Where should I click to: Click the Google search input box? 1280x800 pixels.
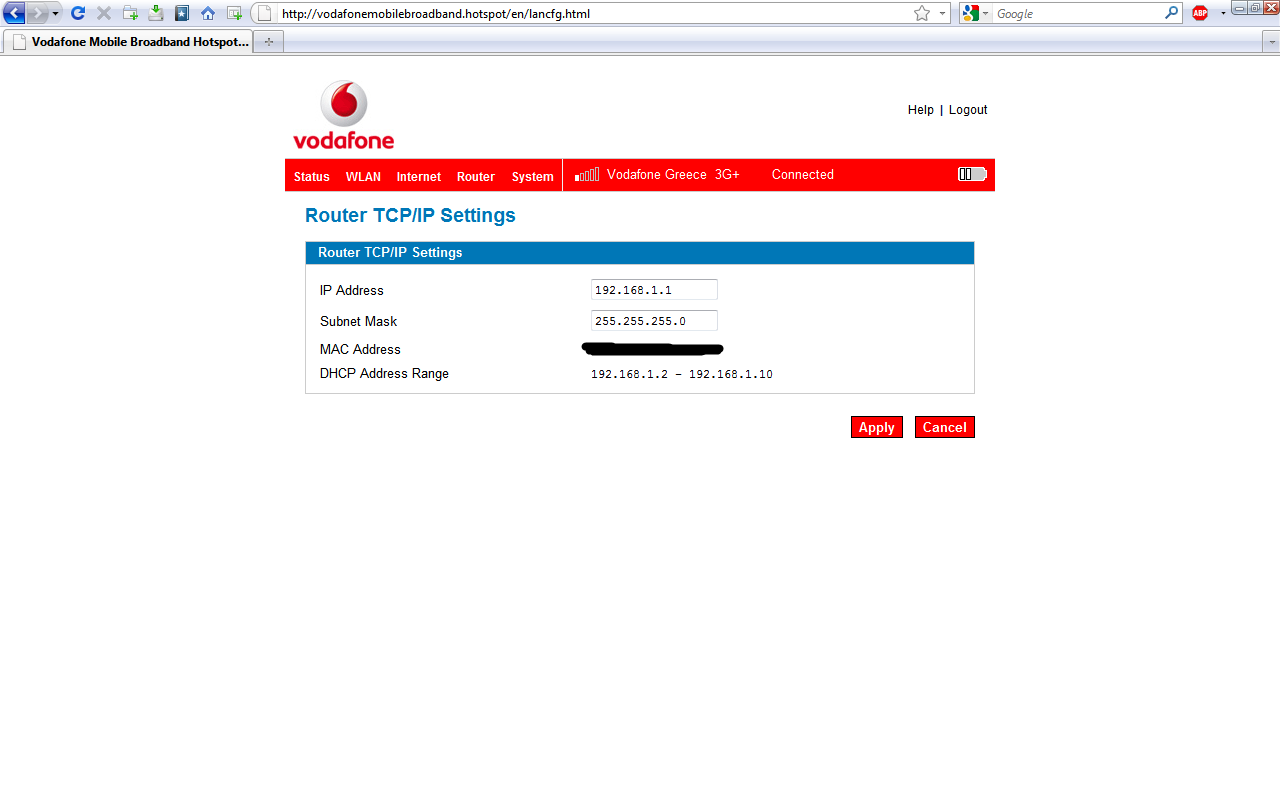tap(1078, 14)
